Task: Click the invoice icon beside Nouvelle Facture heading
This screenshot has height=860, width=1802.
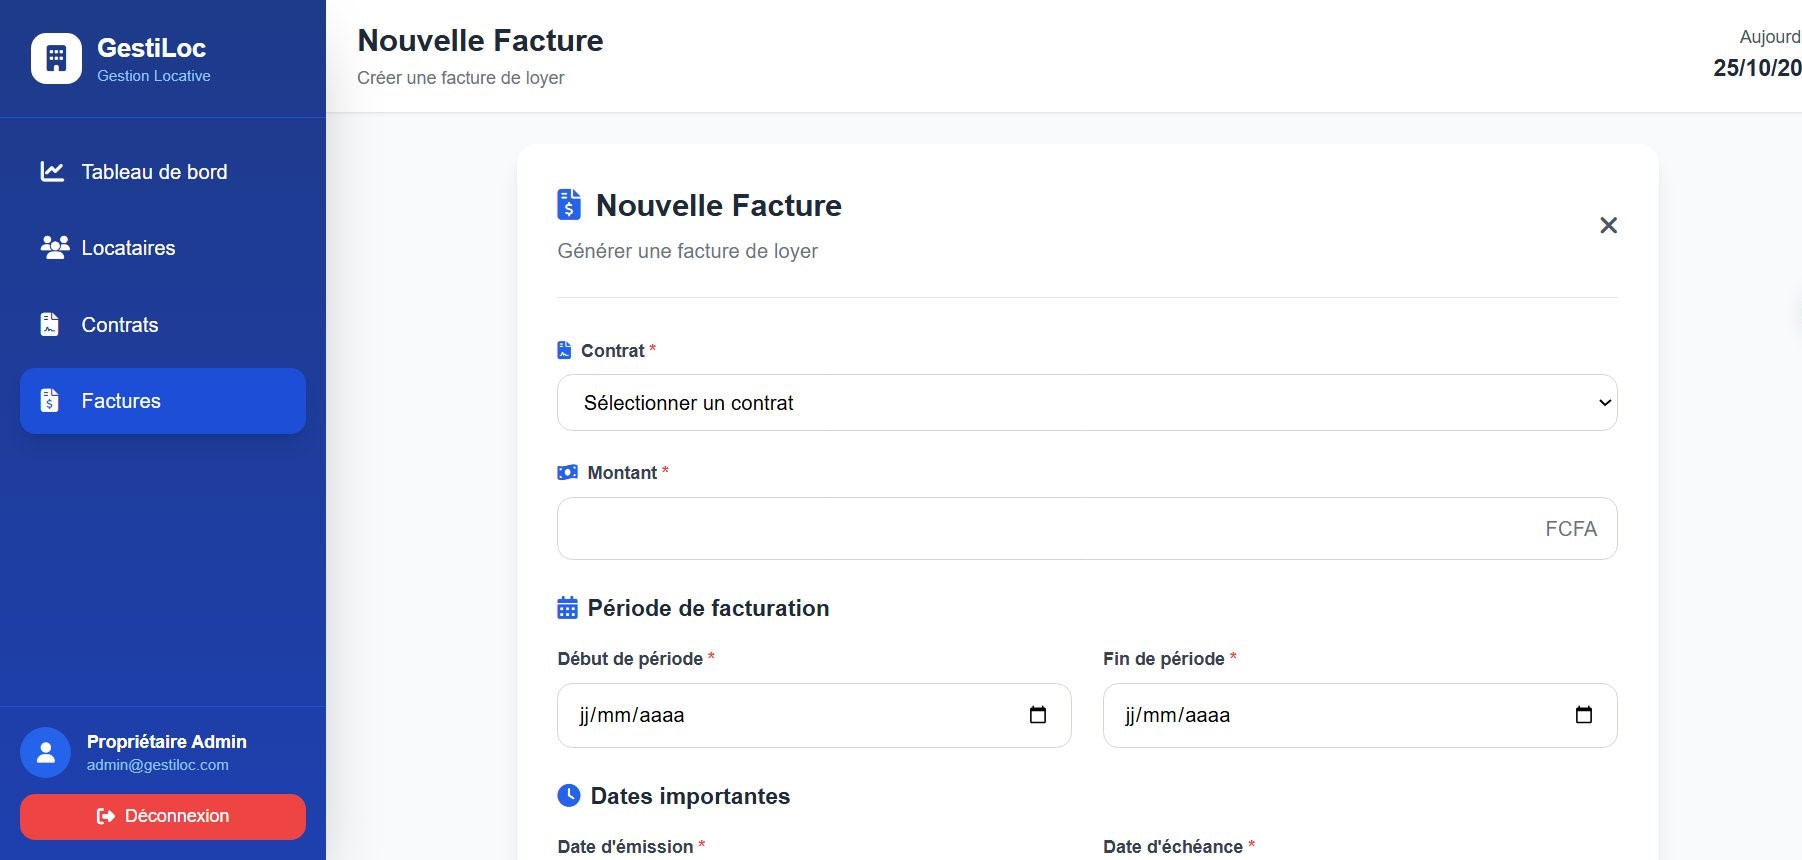Action: [x=569, y=204]
